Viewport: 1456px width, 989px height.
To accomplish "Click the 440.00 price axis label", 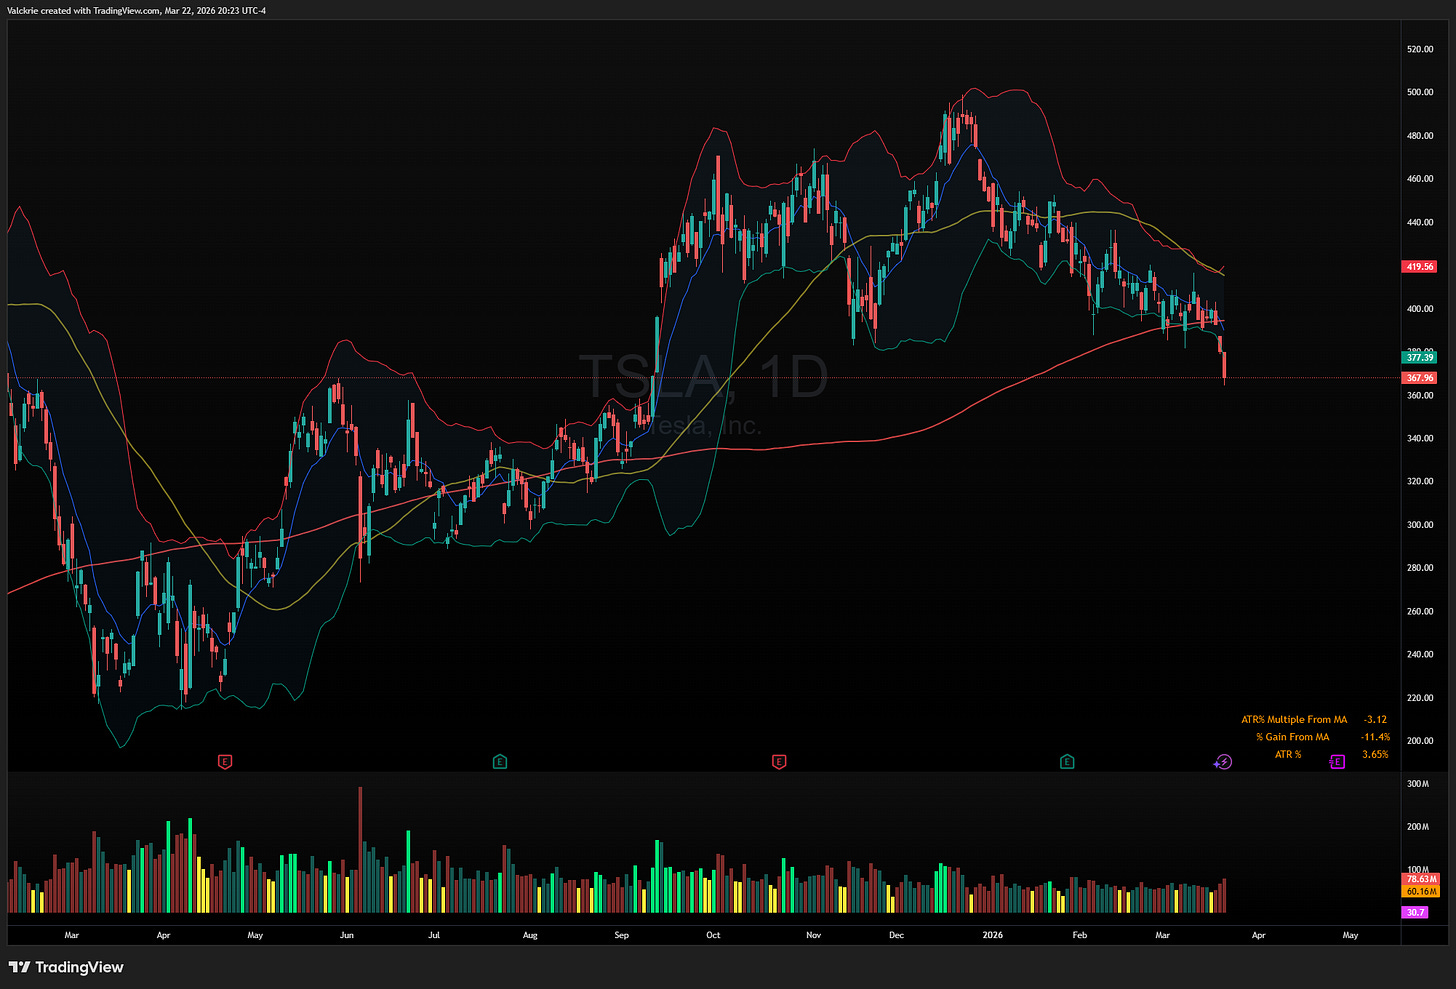I will [1420, 222].
